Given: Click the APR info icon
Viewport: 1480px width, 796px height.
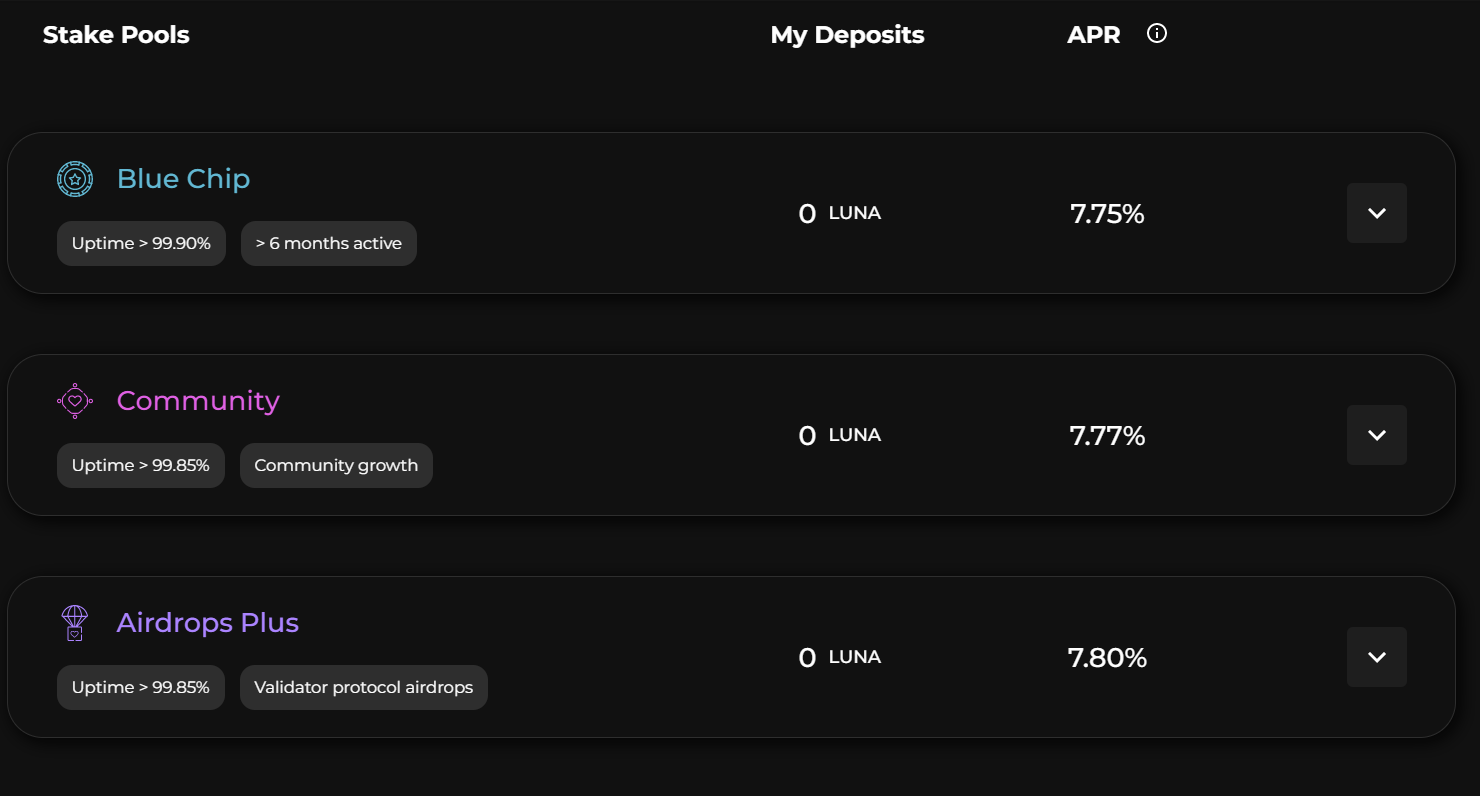Looking at the screenshot, I should (x=1157, y=34).
